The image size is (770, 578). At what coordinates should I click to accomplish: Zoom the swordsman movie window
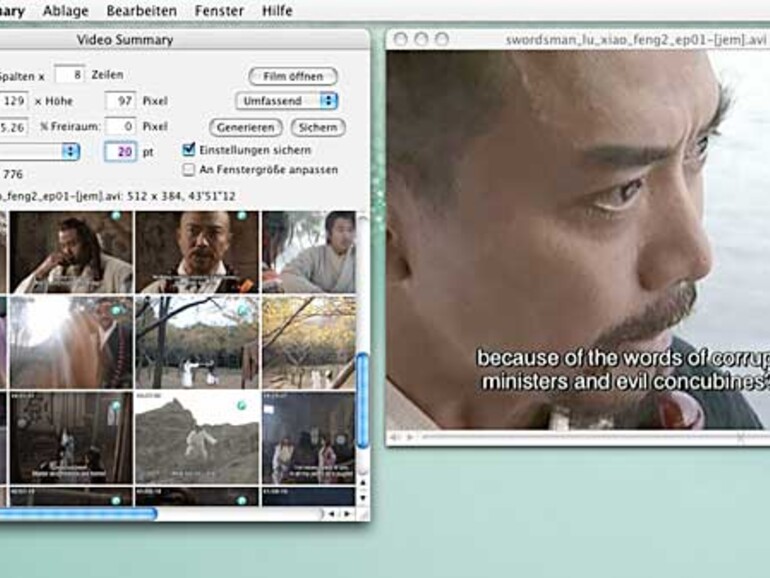tap(442, 39)
